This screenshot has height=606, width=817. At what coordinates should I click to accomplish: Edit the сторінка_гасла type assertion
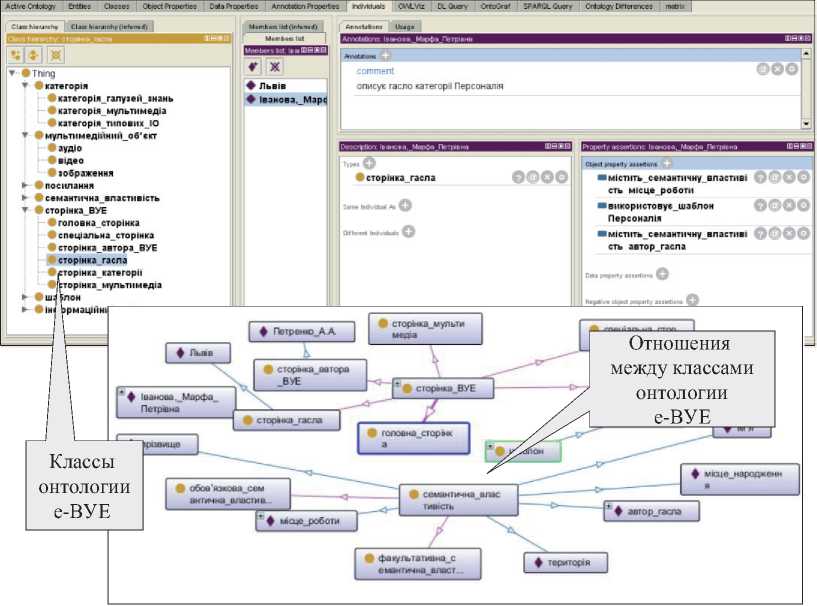click(562, 178)
